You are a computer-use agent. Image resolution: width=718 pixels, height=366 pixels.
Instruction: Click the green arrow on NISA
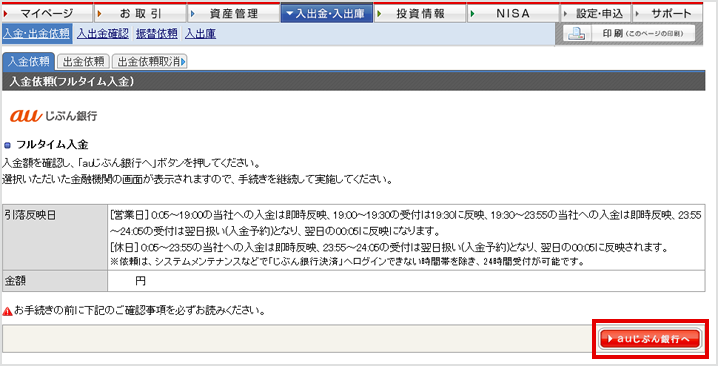tap(473, 14)
